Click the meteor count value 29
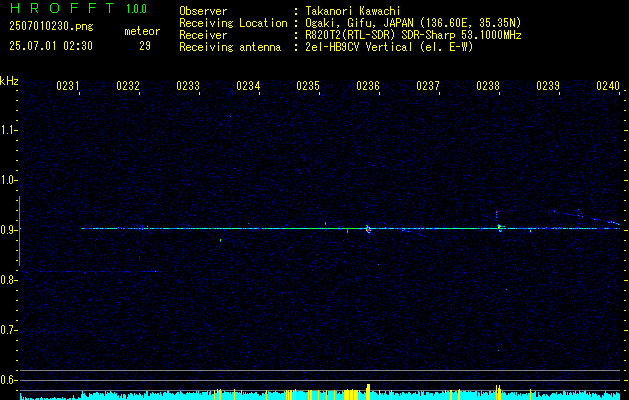The width and height of the screenshot is (629, 400). [145, 46]
